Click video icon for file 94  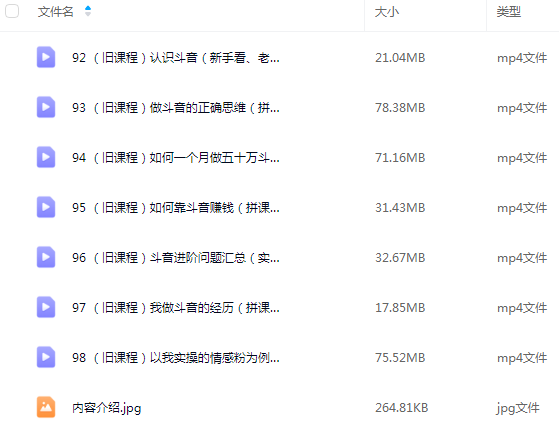point(46,157)
